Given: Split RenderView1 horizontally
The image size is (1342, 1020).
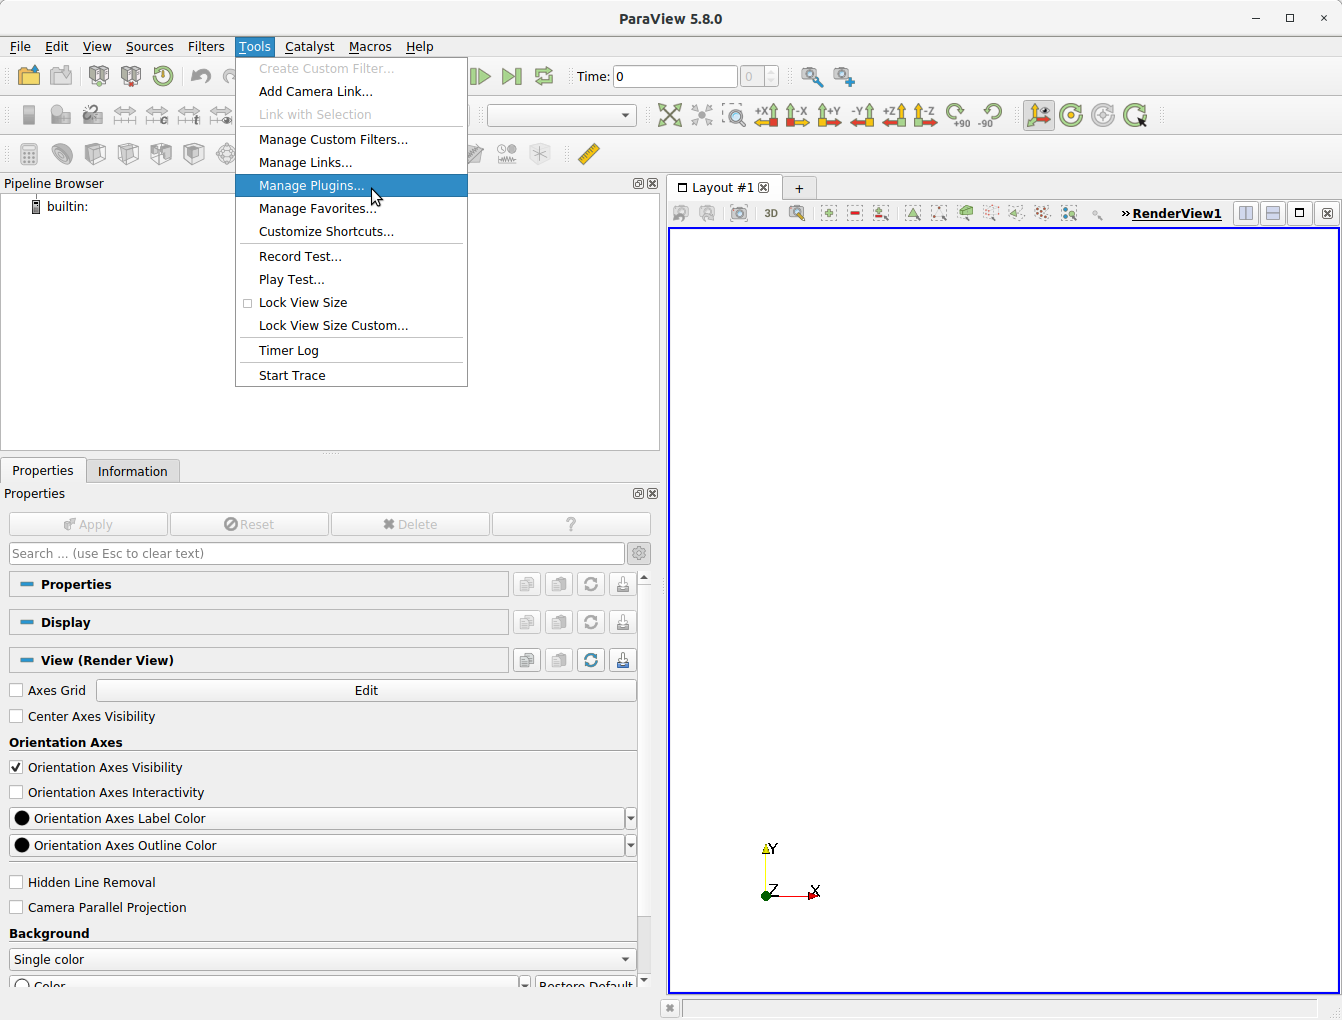Looking at the screenshot, I should click(1245, 213).
